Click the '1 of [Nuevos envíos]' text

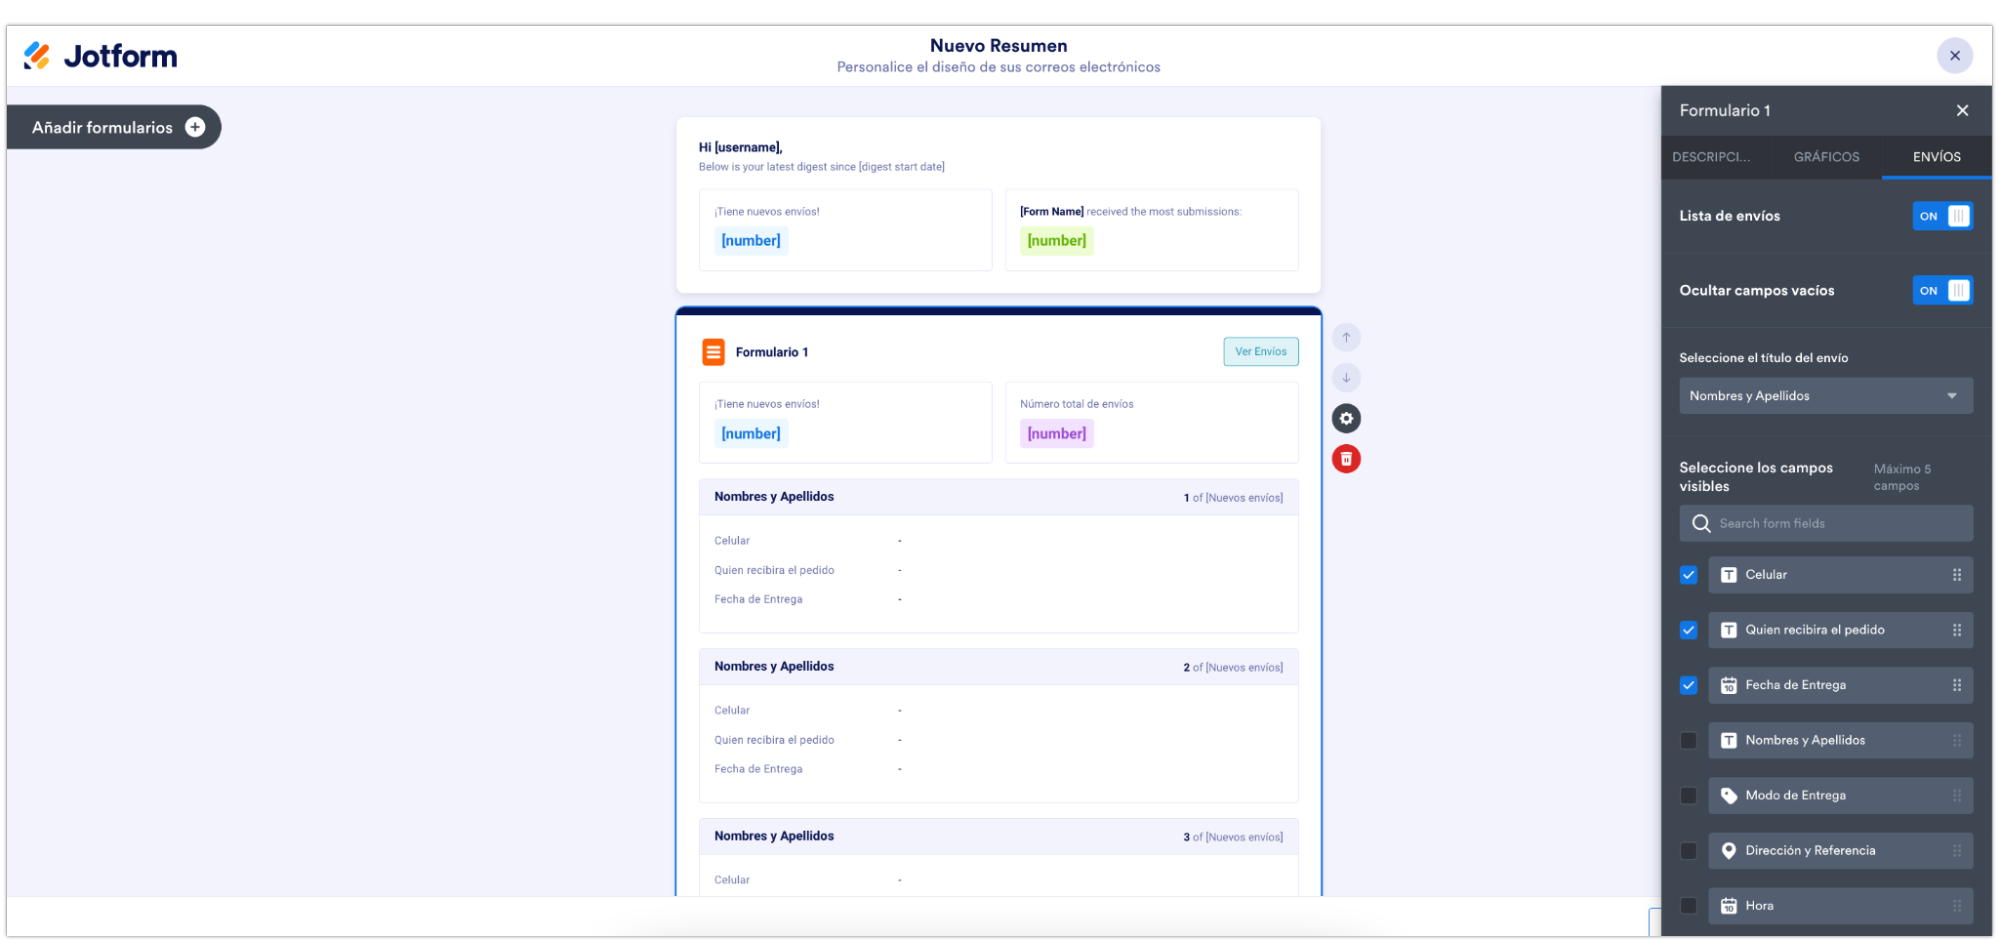coord(1233,498)
